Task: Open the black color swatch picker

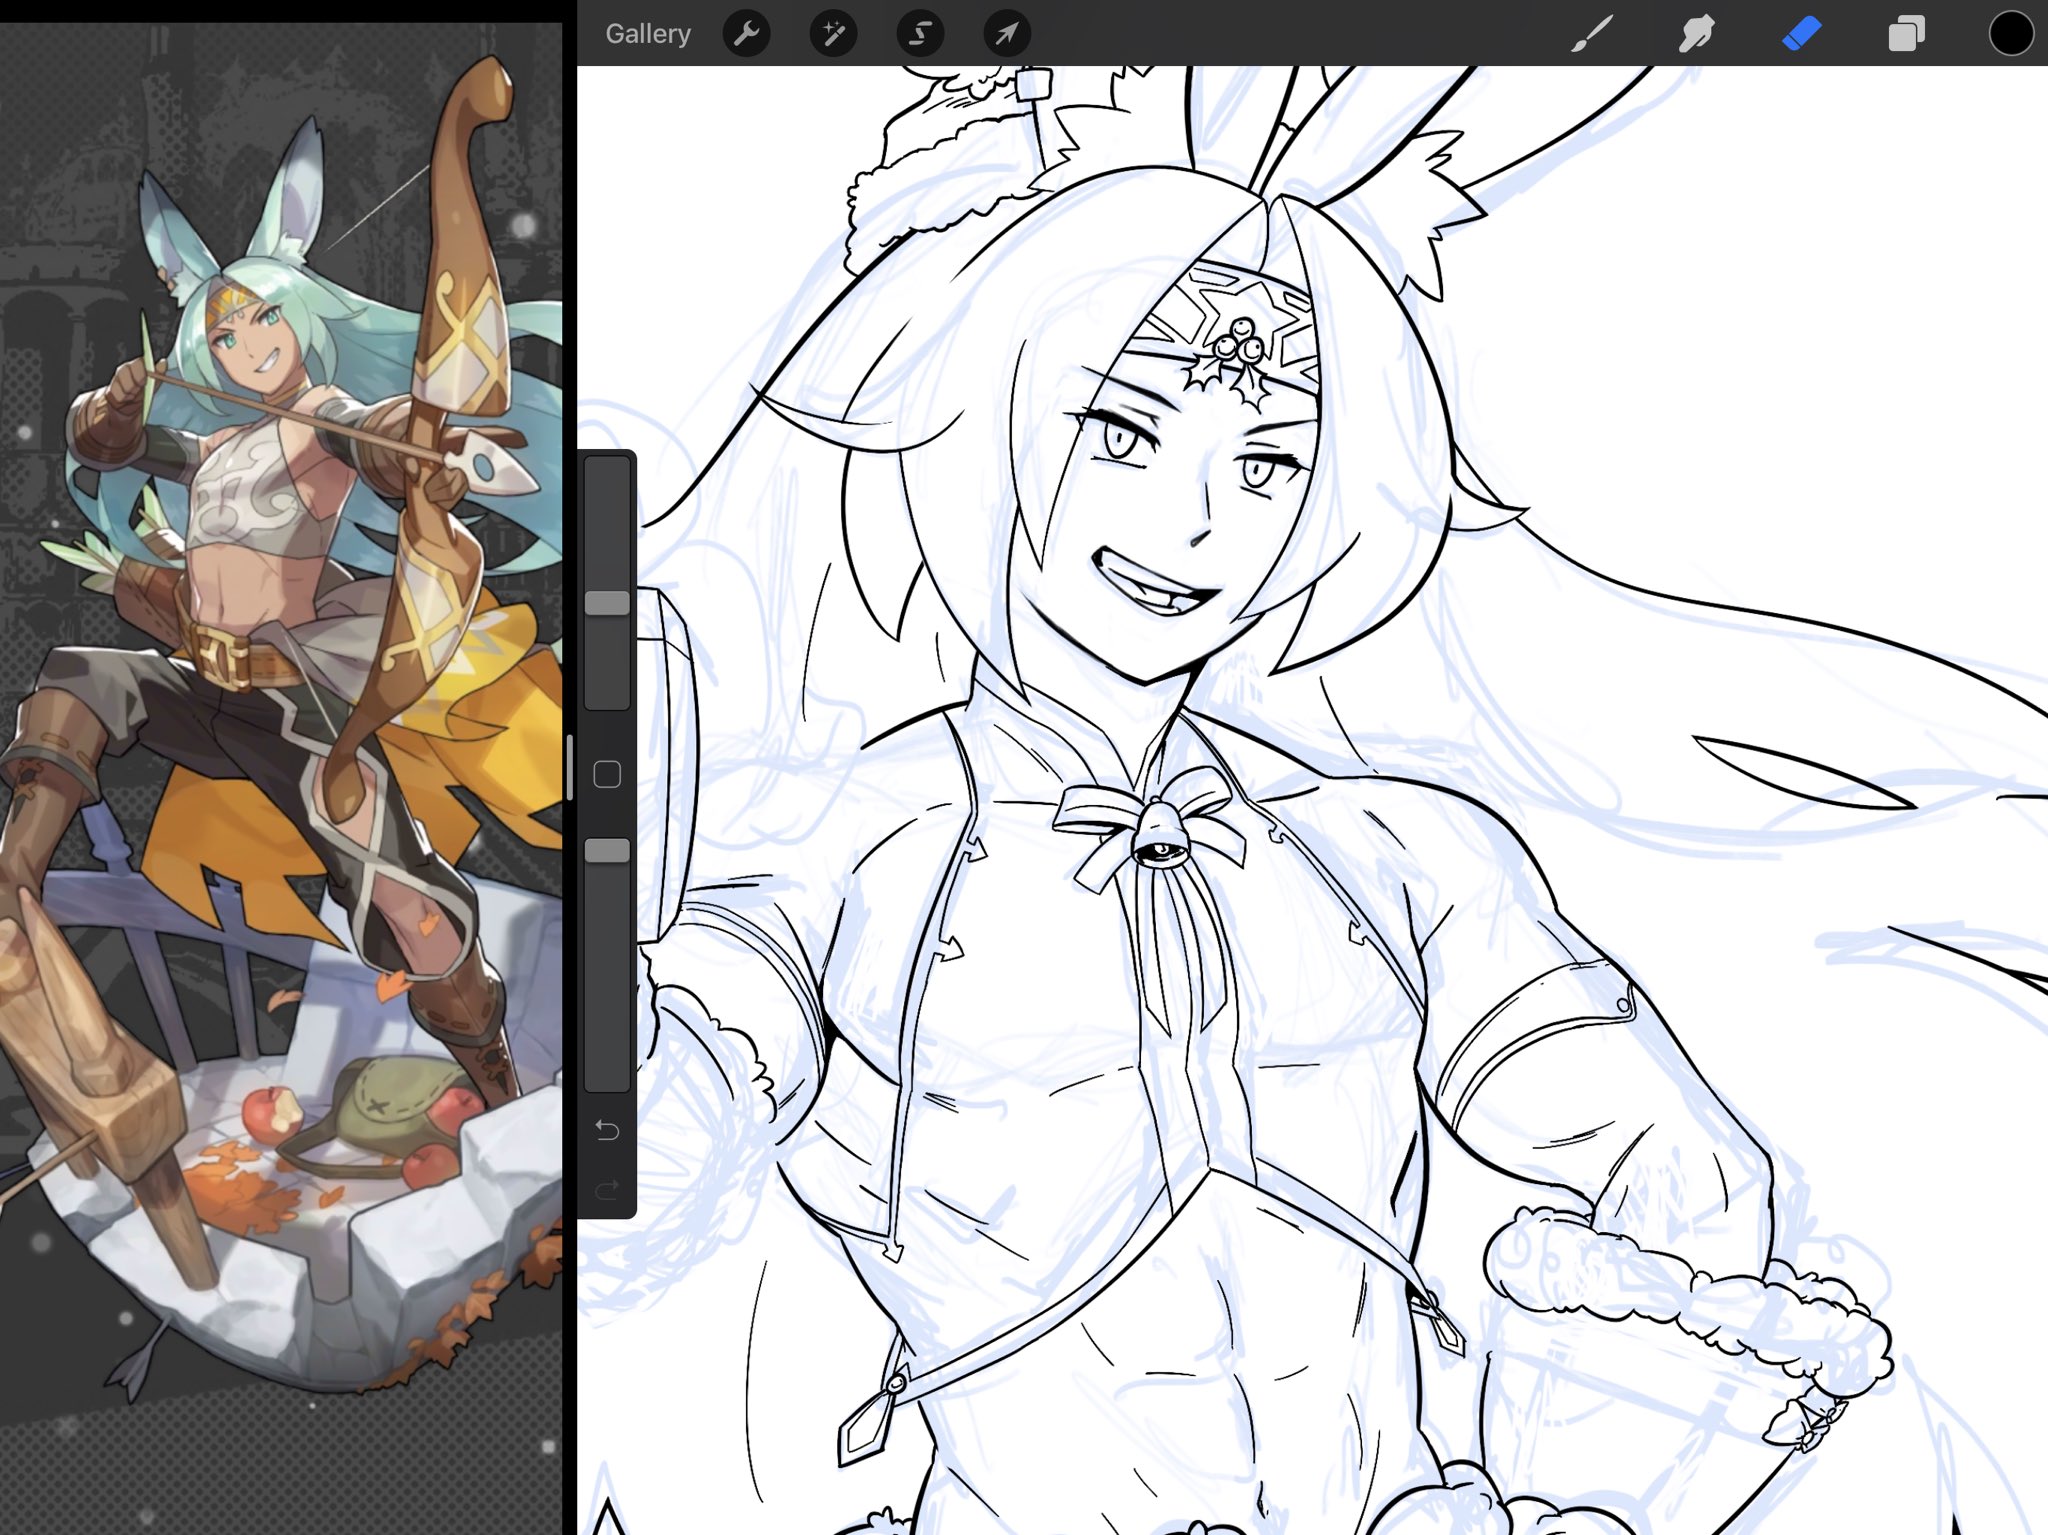Action: (2010, 34)
